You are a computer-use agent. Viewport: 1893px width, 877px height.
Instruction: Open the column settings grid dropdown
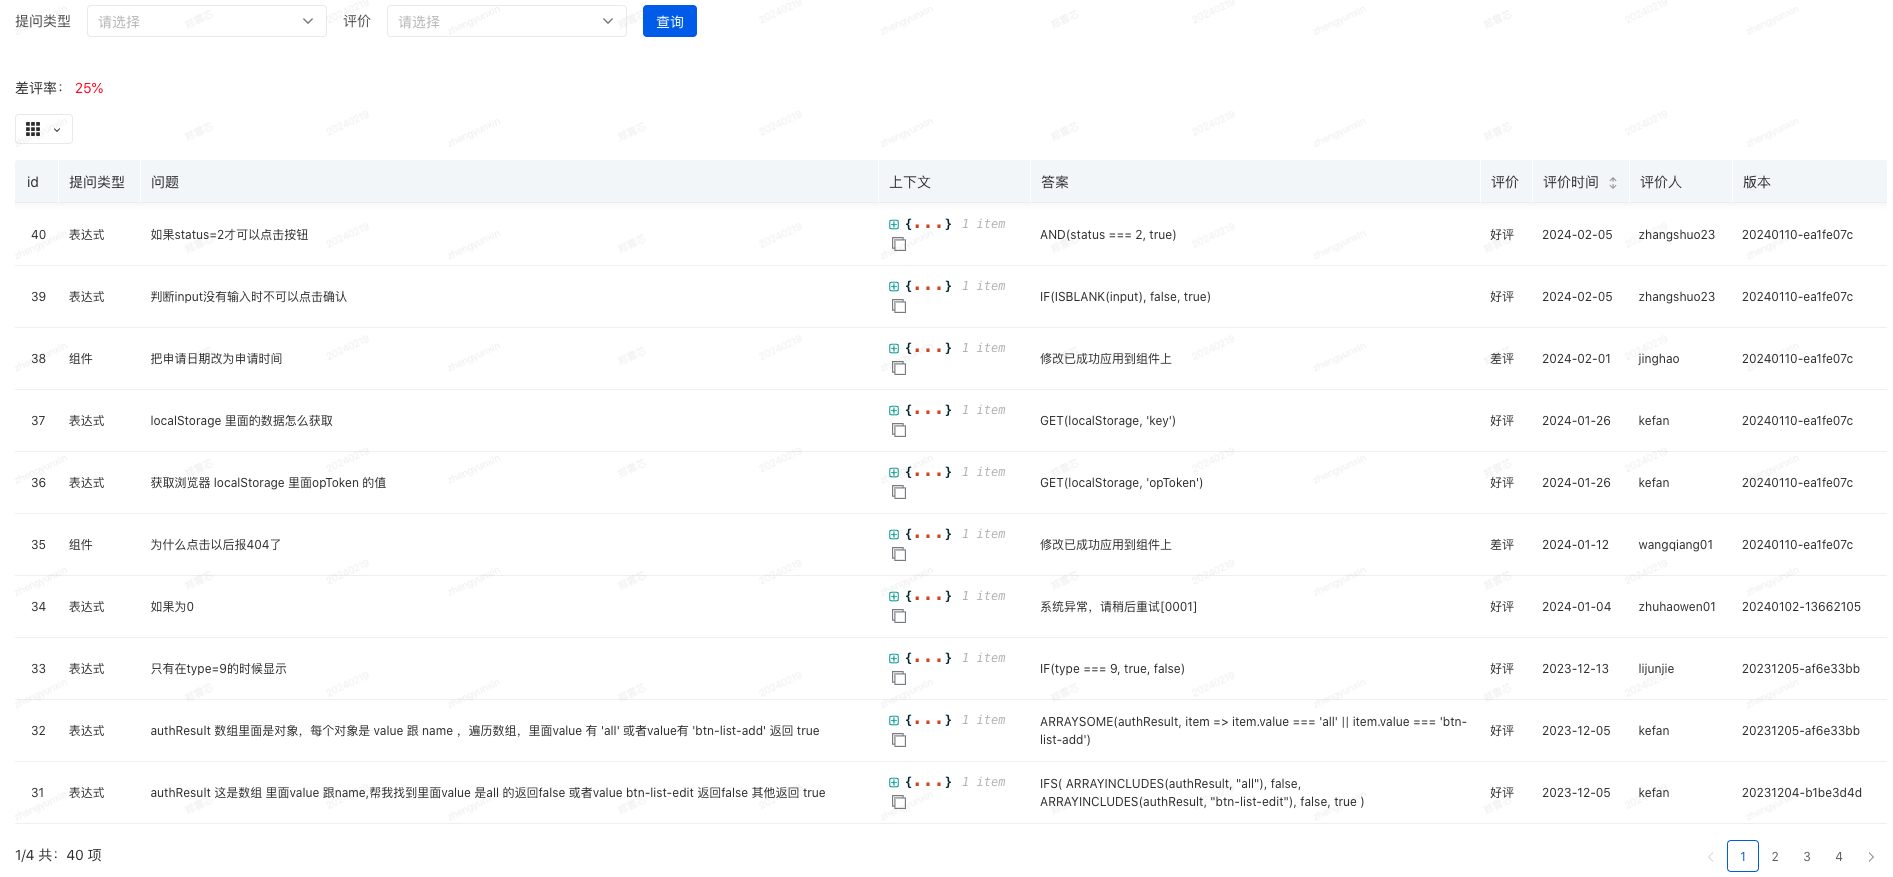tap(44, 129)
